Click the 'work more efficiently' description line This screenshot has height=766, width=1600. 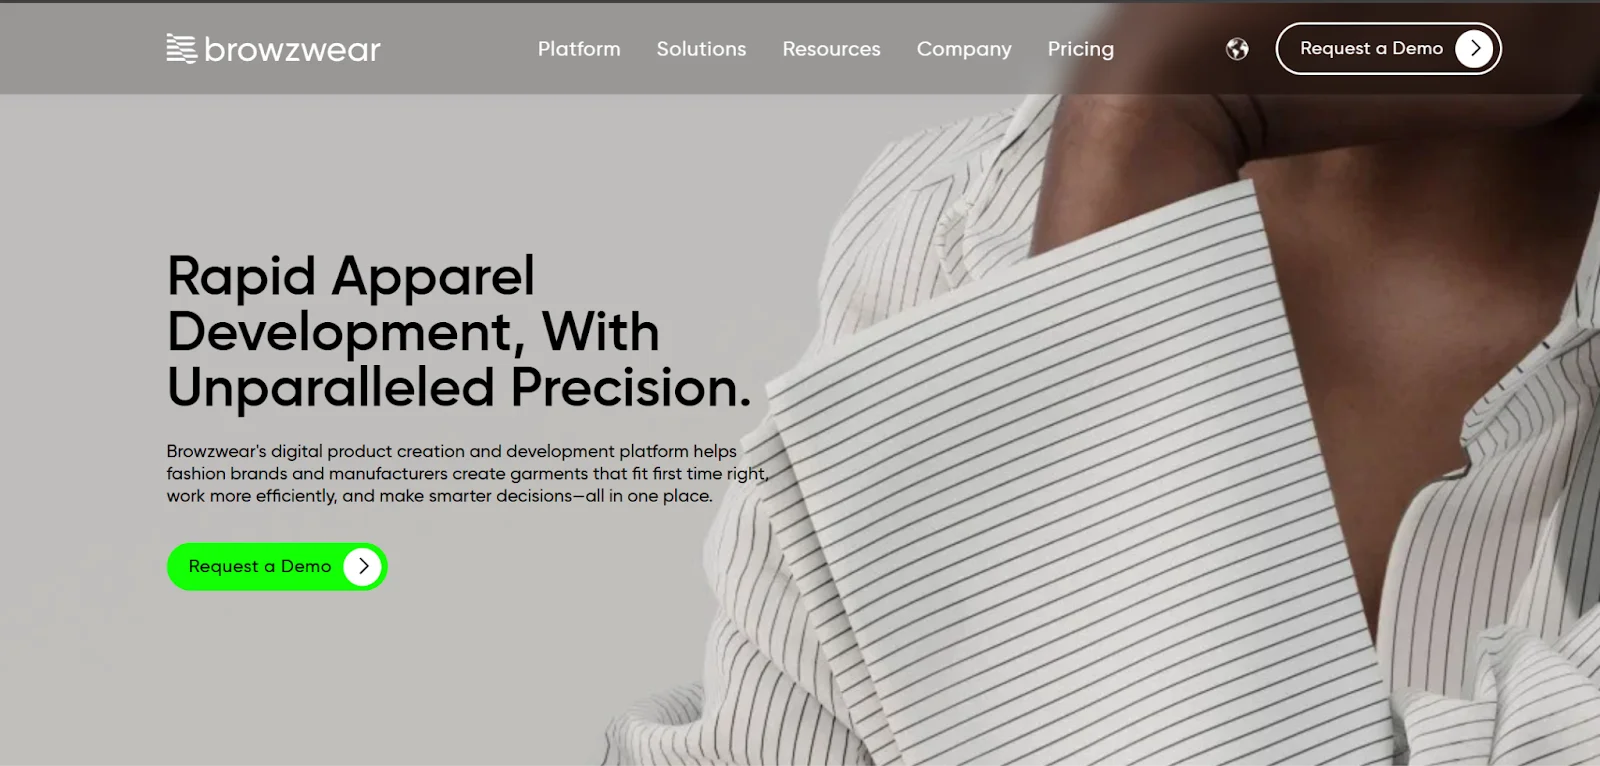point(440,496)
